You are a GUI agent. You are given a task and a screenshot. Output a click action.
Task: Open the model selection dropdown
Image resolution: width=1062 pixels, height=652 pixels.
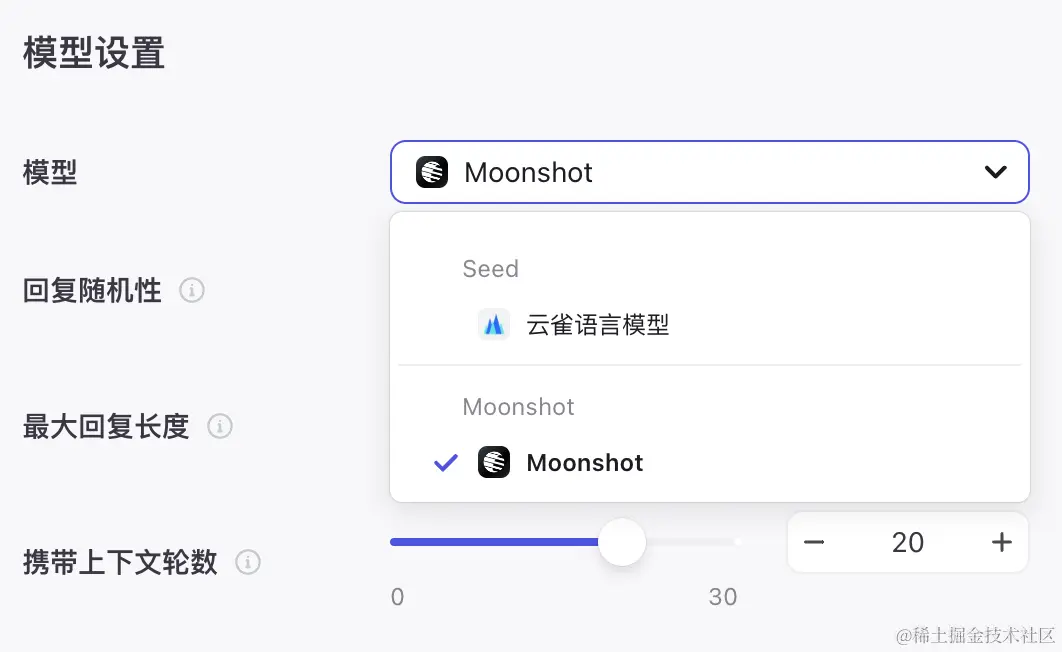click(710, 172)
